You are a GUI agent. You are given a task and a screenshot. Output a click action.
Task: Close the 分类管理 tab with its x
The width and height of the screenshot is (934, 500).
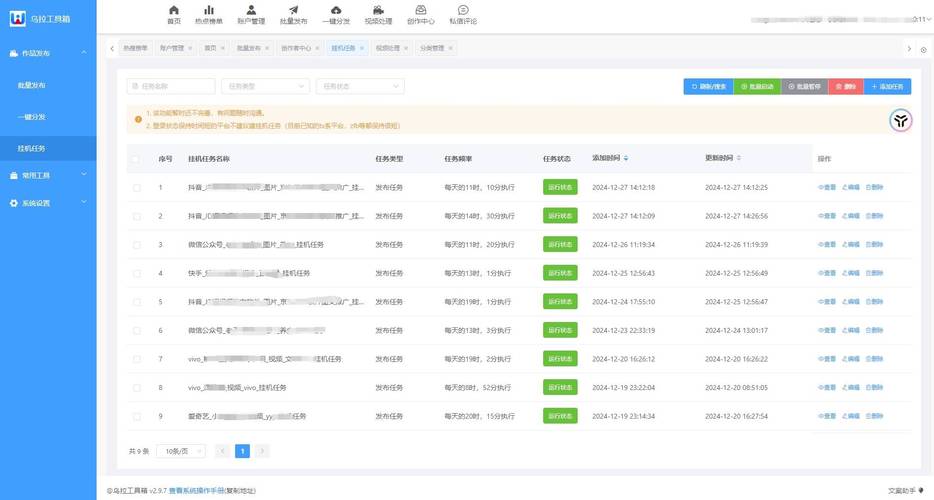450,48
